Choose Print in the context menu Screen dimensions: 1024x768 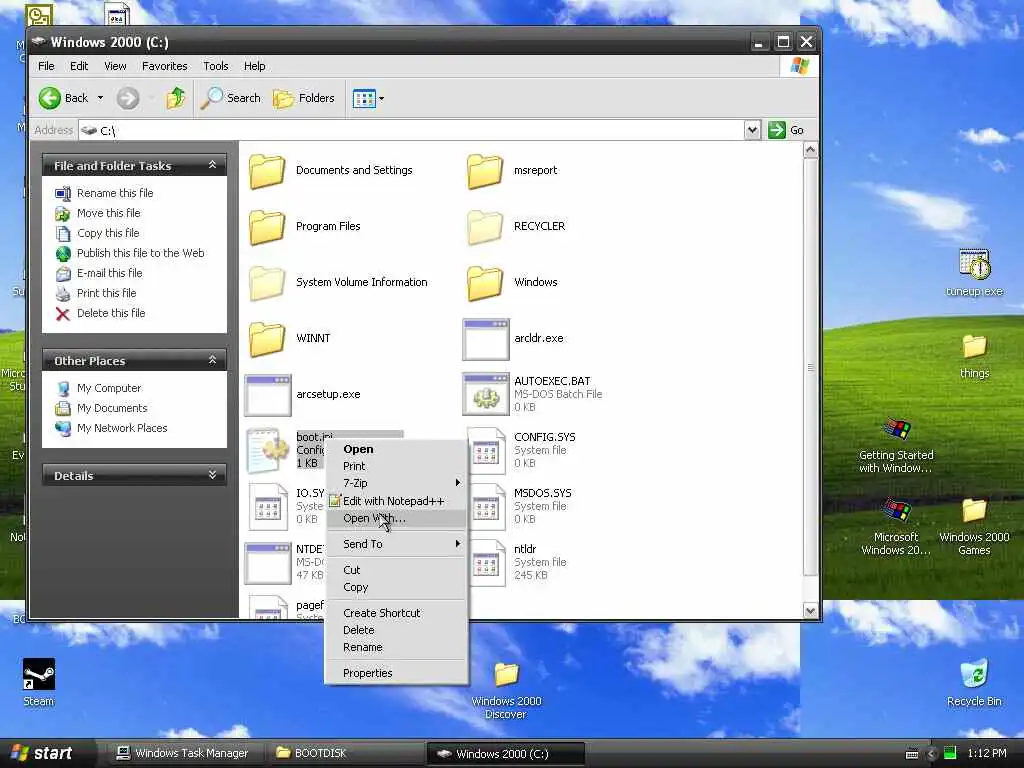tap(396, 466)
